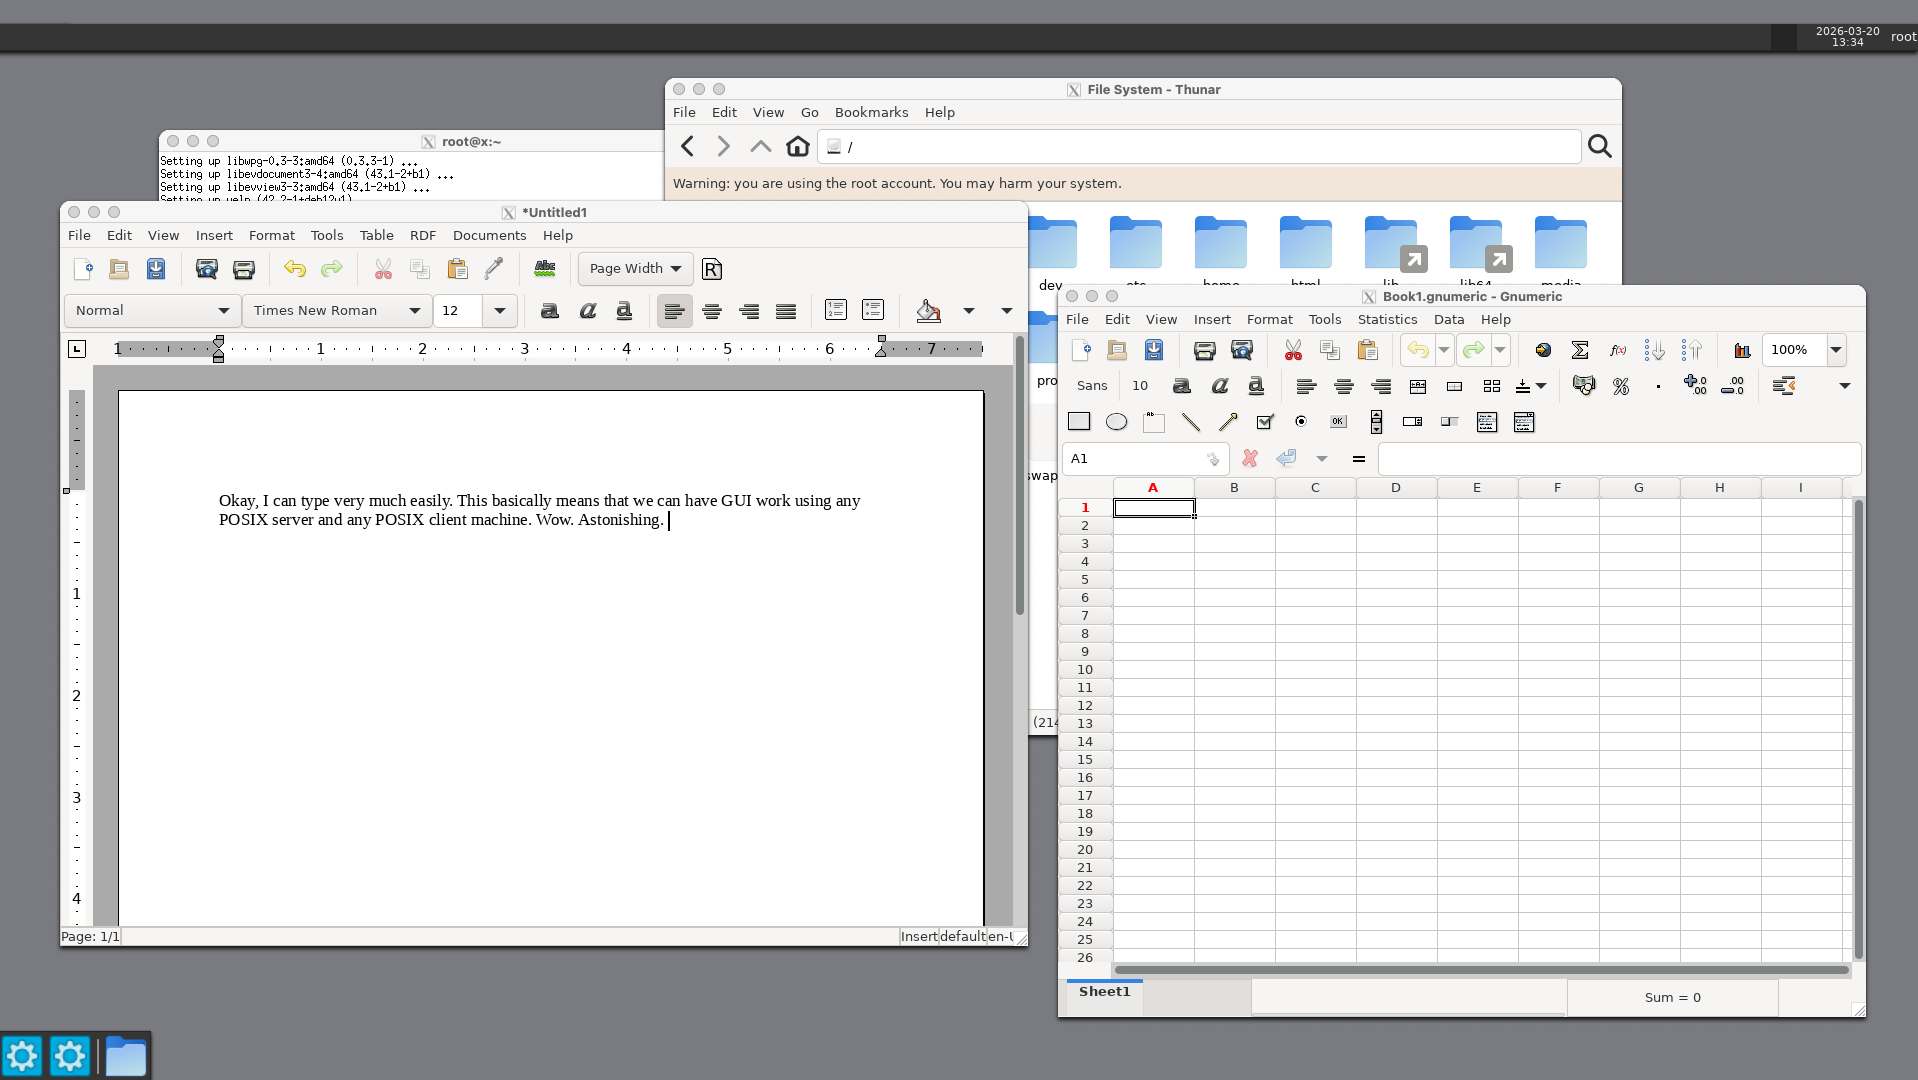The image size is (1918, 1080).
Task: Click the highlight color bucket in AbiWord
Action: [928, 311]
